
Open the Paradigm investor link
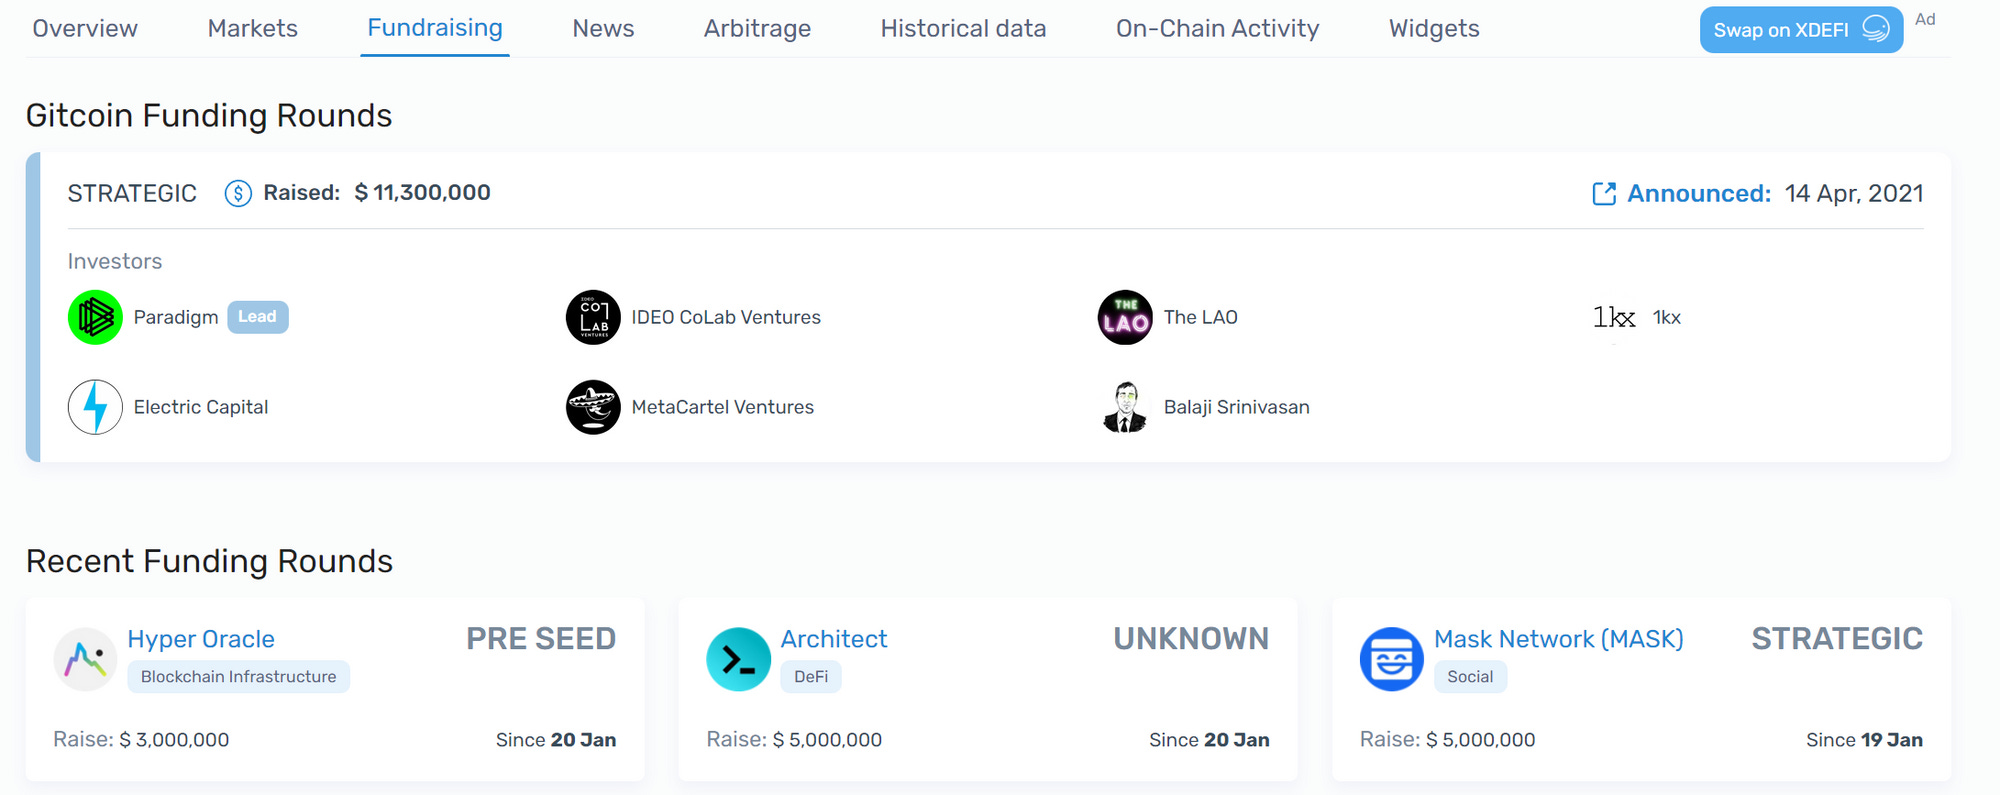[176, 317]
